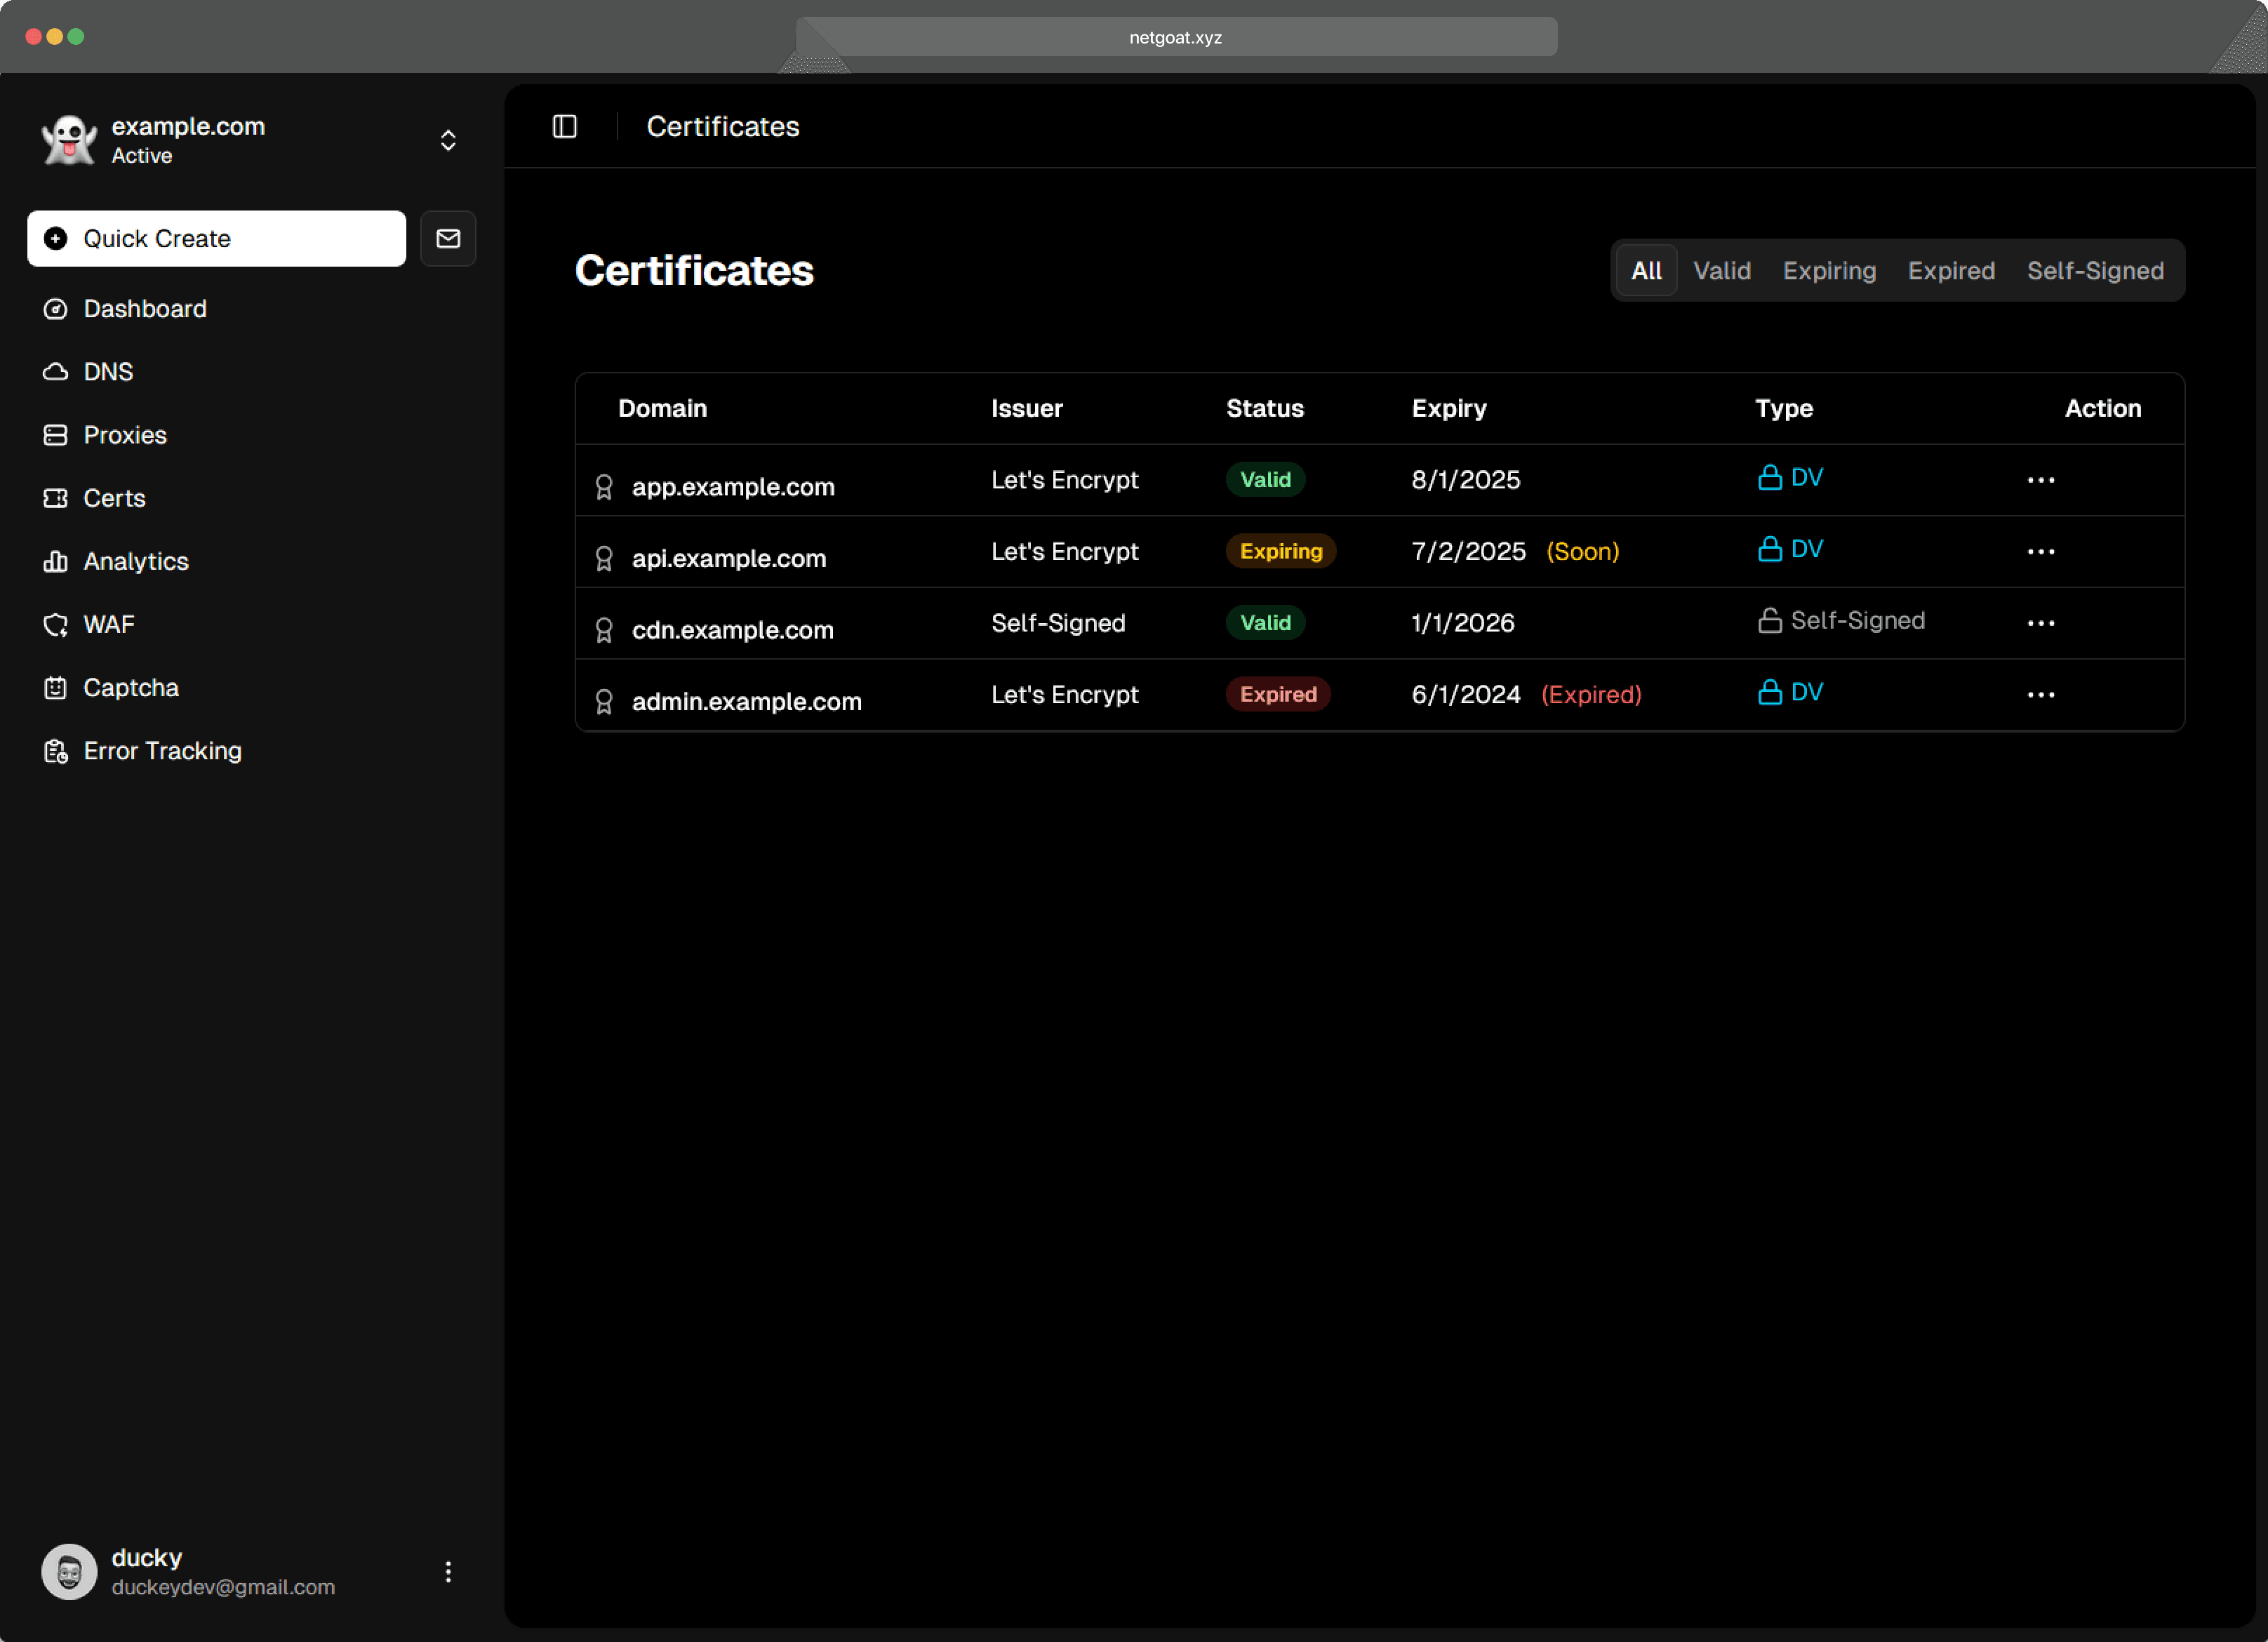Viewport: 2268px width, 1642px height.
Task: Click the duckeydev@gmail.com email text
Action: [223, 1587]
